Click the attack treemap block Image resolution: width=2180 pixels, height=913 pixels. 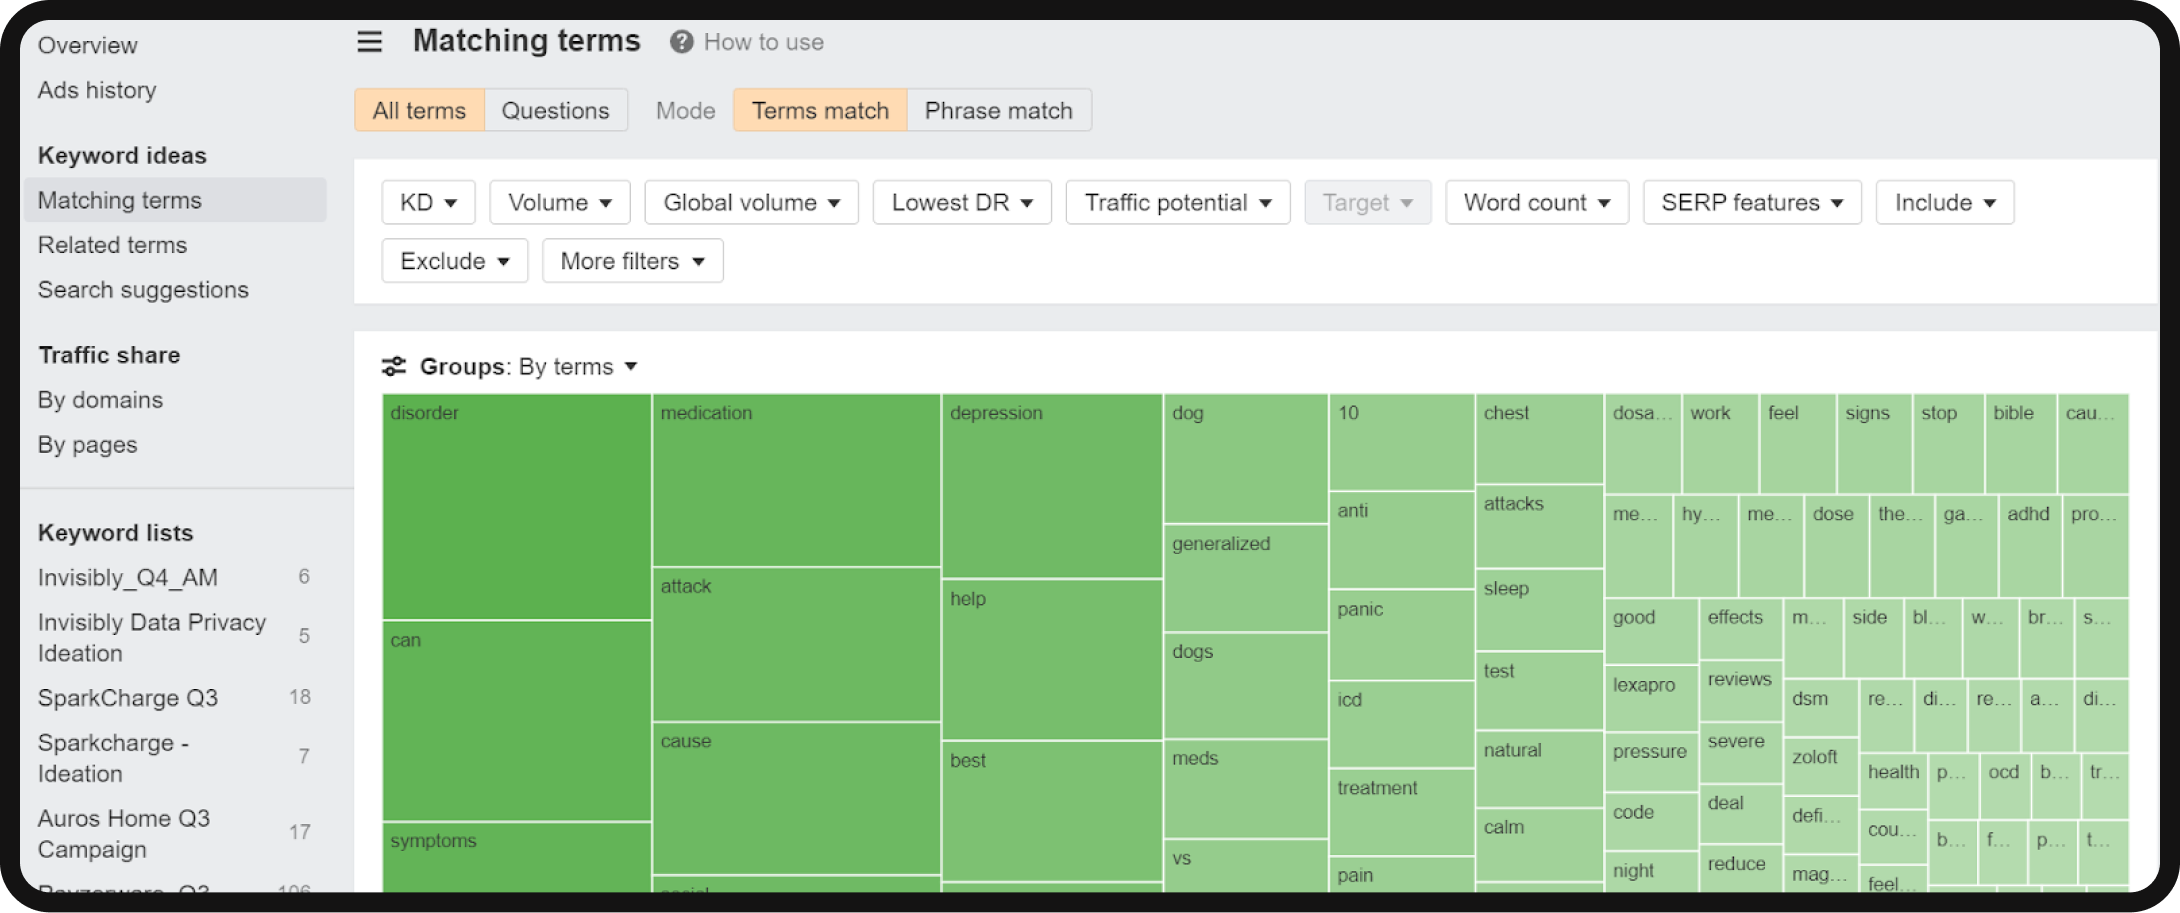(x=796, y=644)
